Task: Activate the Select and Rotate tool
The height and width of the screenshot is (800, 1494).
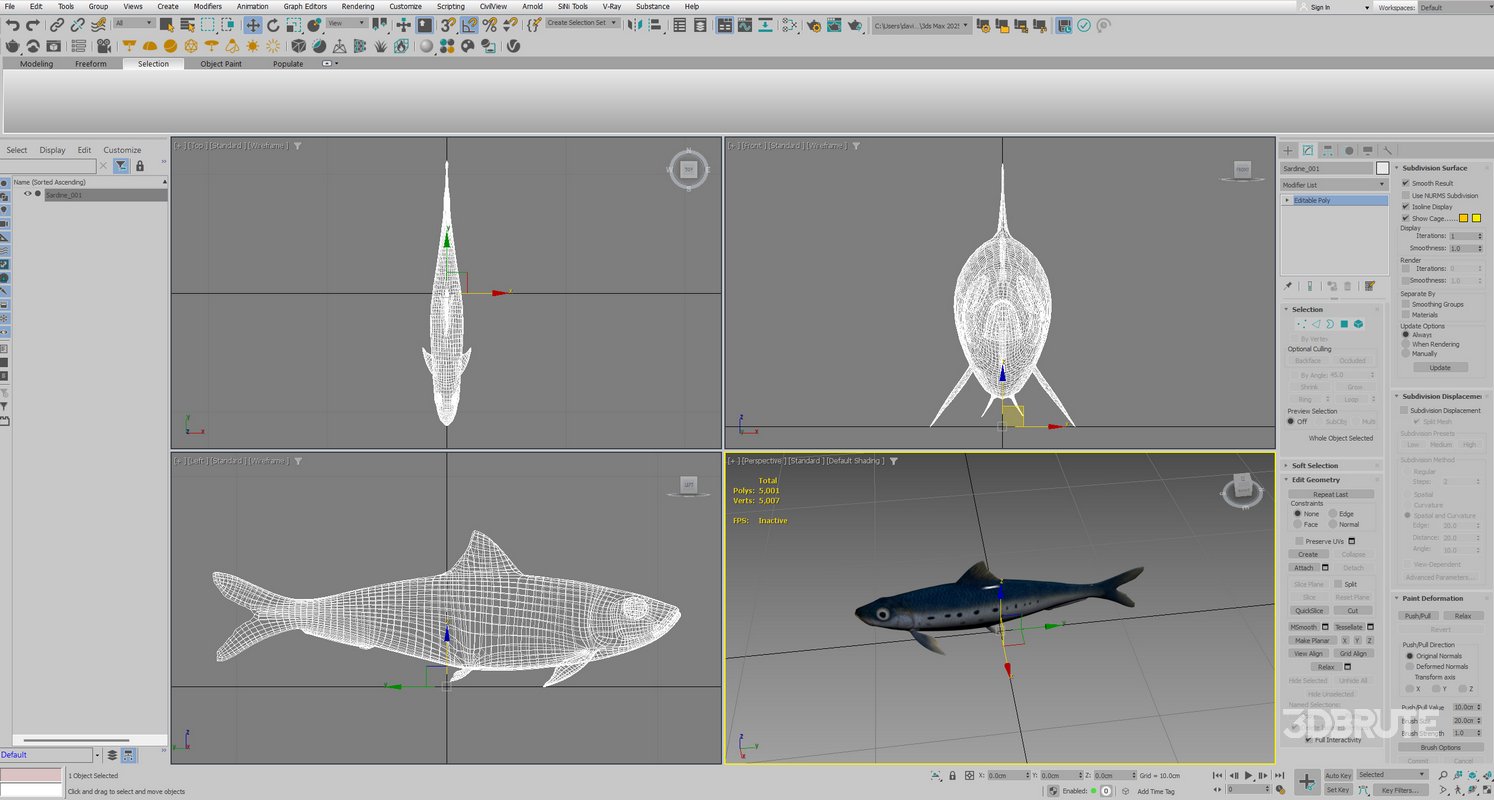Action: coord(273,24)
